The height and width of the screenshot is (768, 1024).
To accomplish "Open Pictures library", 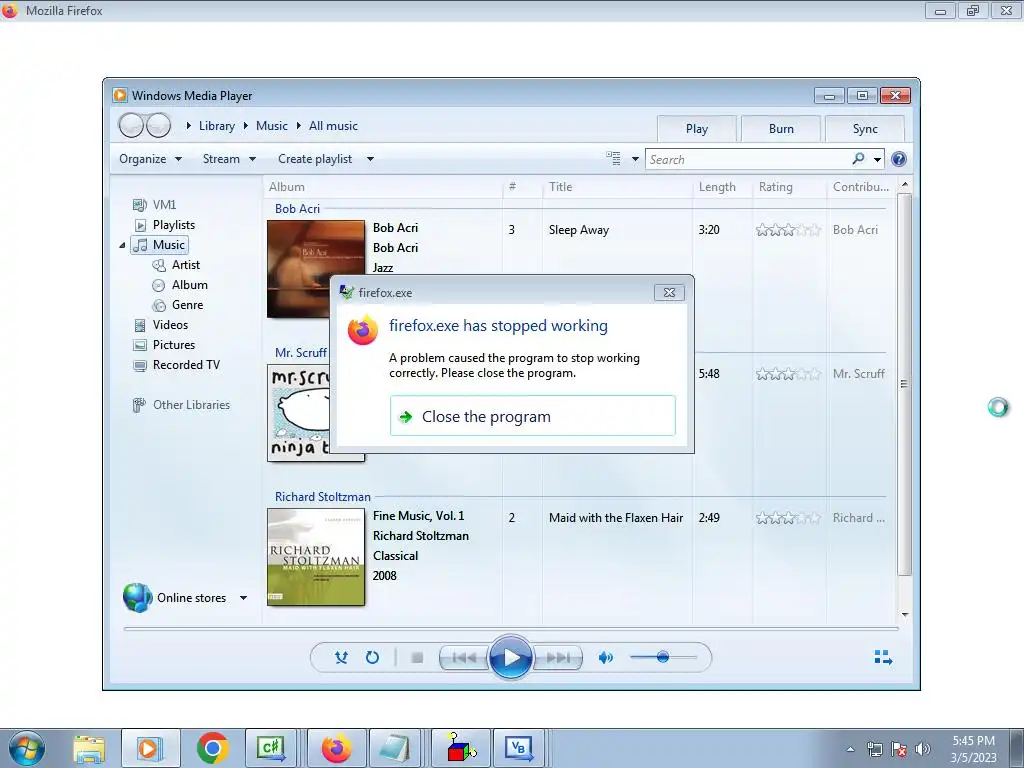I will click(164, 345).
